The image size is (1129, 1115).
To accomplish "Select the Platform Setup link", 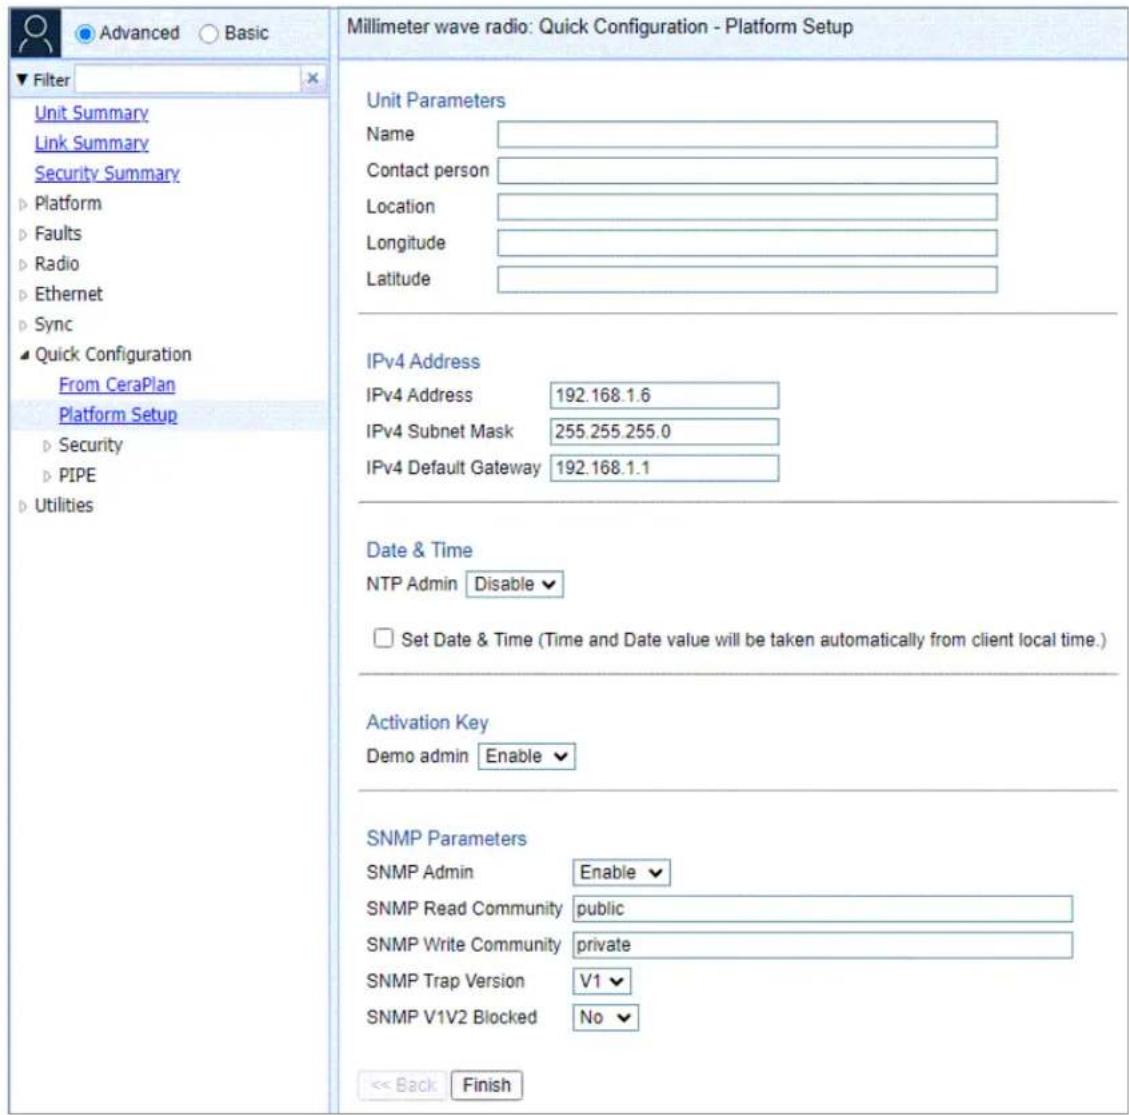I will pos(118,415).
